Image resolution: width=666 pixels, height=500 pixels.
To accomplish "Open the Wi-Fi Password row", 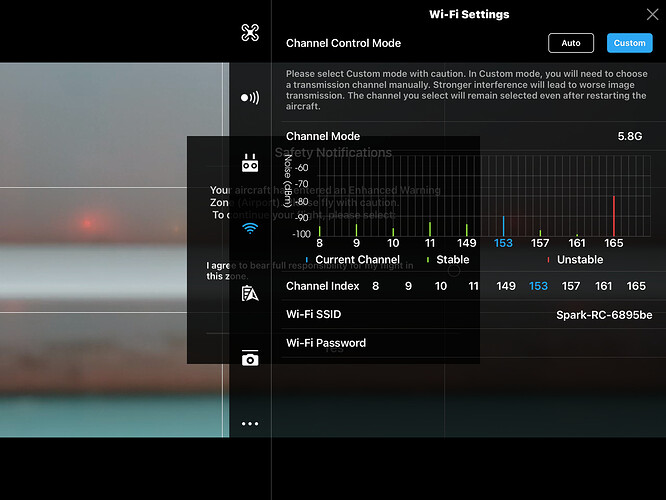I will click(469, 343).
